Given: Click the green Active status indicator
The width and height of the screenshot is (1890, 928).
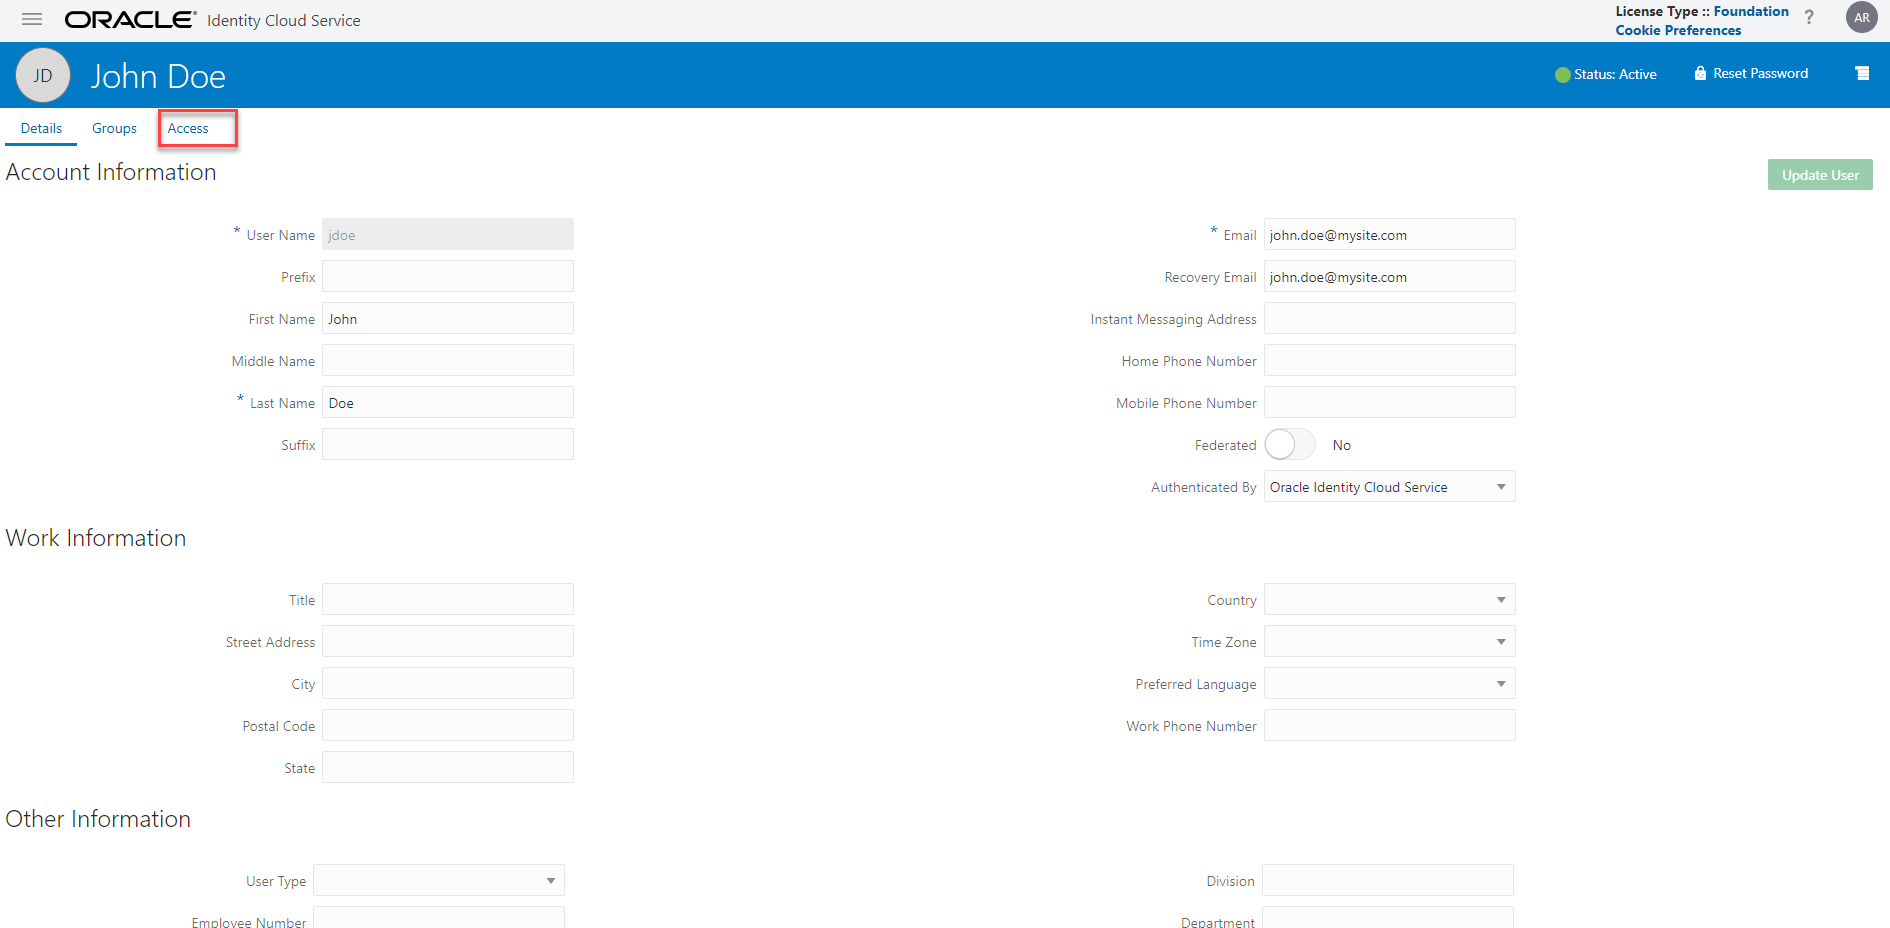Looking at the screenshot, I should [1562, 74].
